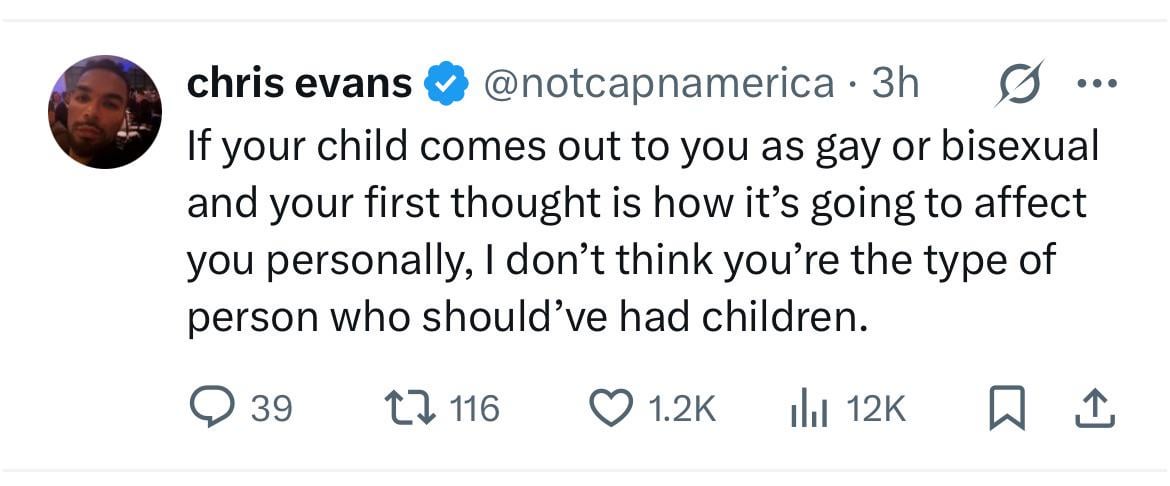Click the display name chris evans
This screenshot has width=1170, height=486.
click(x=299, y=85)
